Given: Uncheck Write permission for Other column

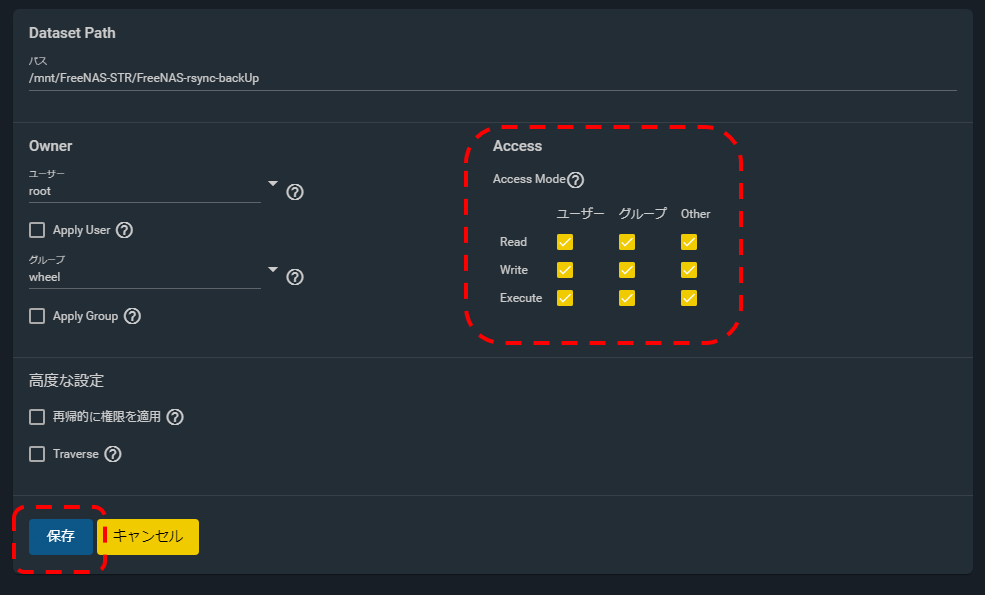Looking at the screenshot, I should click(688, 270).
